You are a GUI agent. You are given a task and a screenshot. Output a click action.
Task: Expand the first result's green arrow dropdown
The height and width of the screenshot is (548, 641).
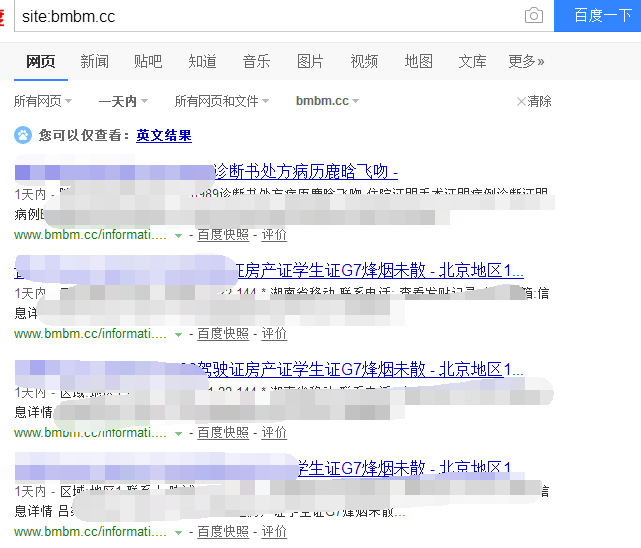tap(178, 235)
